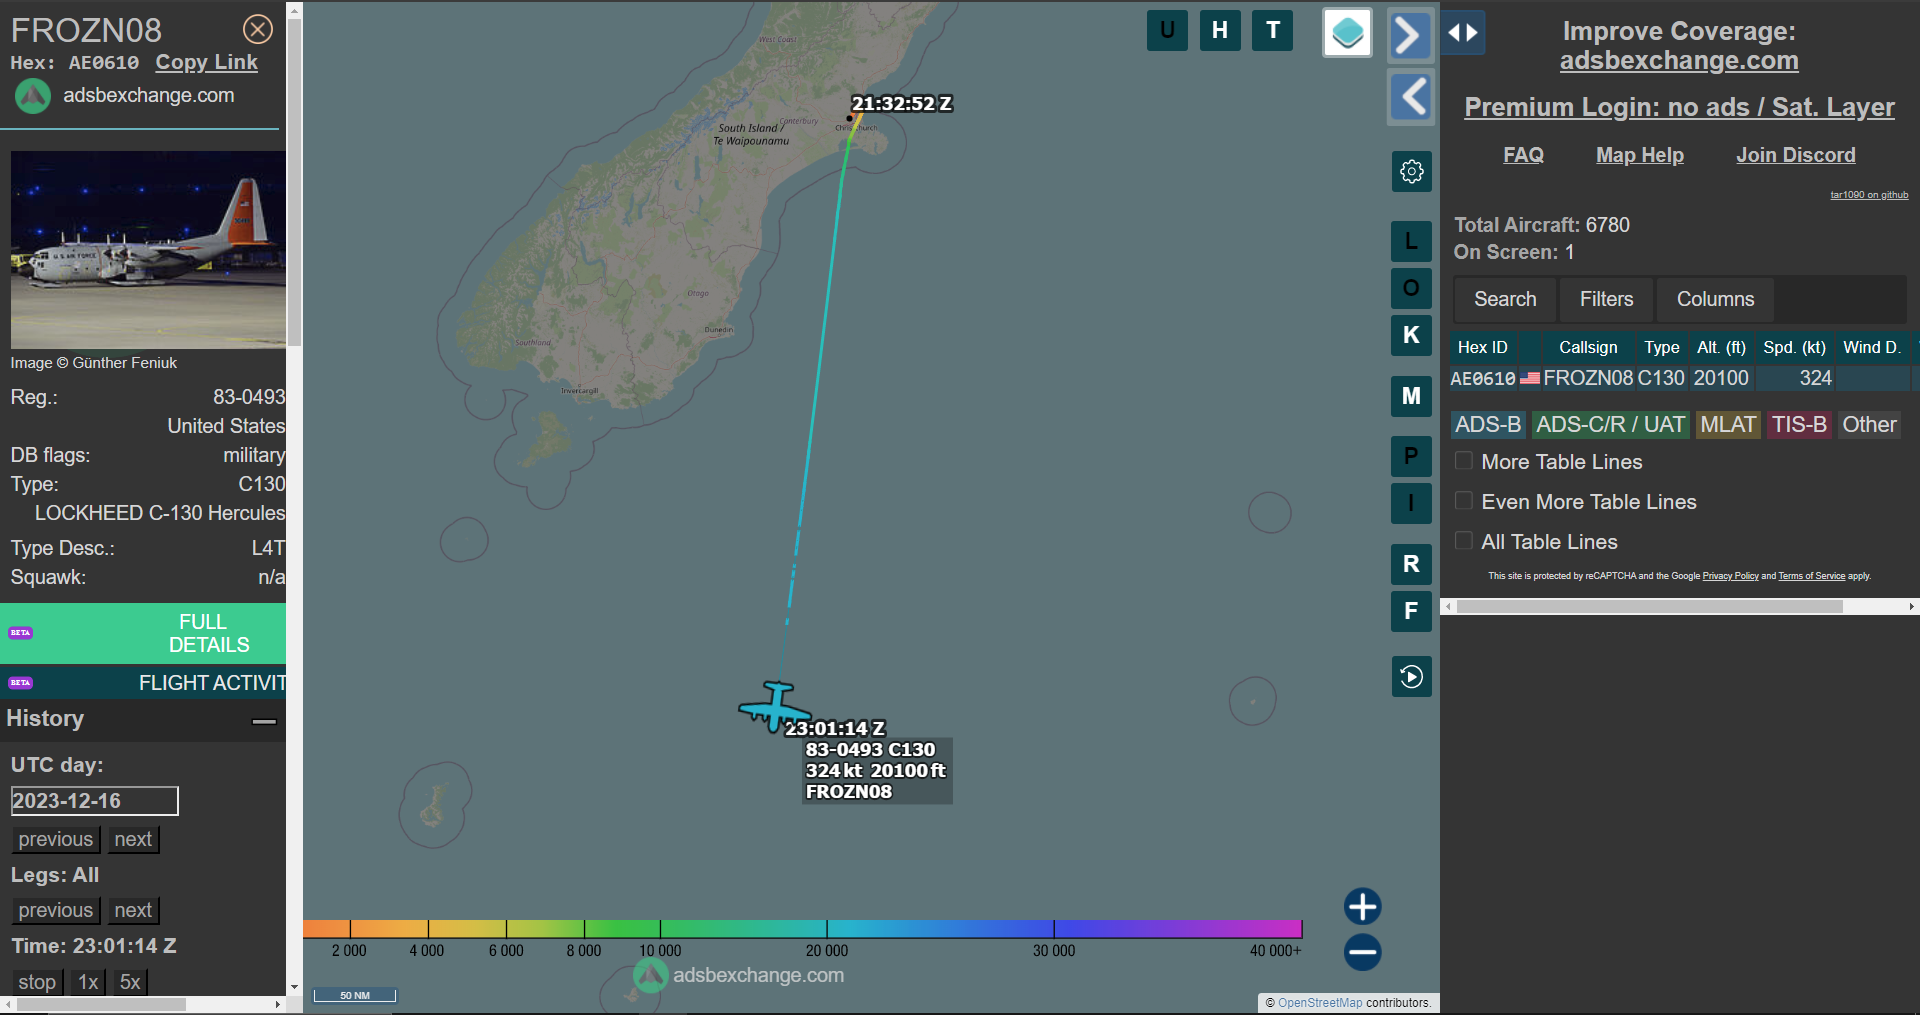Open the Join Discord link
Screen dimensions: 1920x1015
[1795, 155]
